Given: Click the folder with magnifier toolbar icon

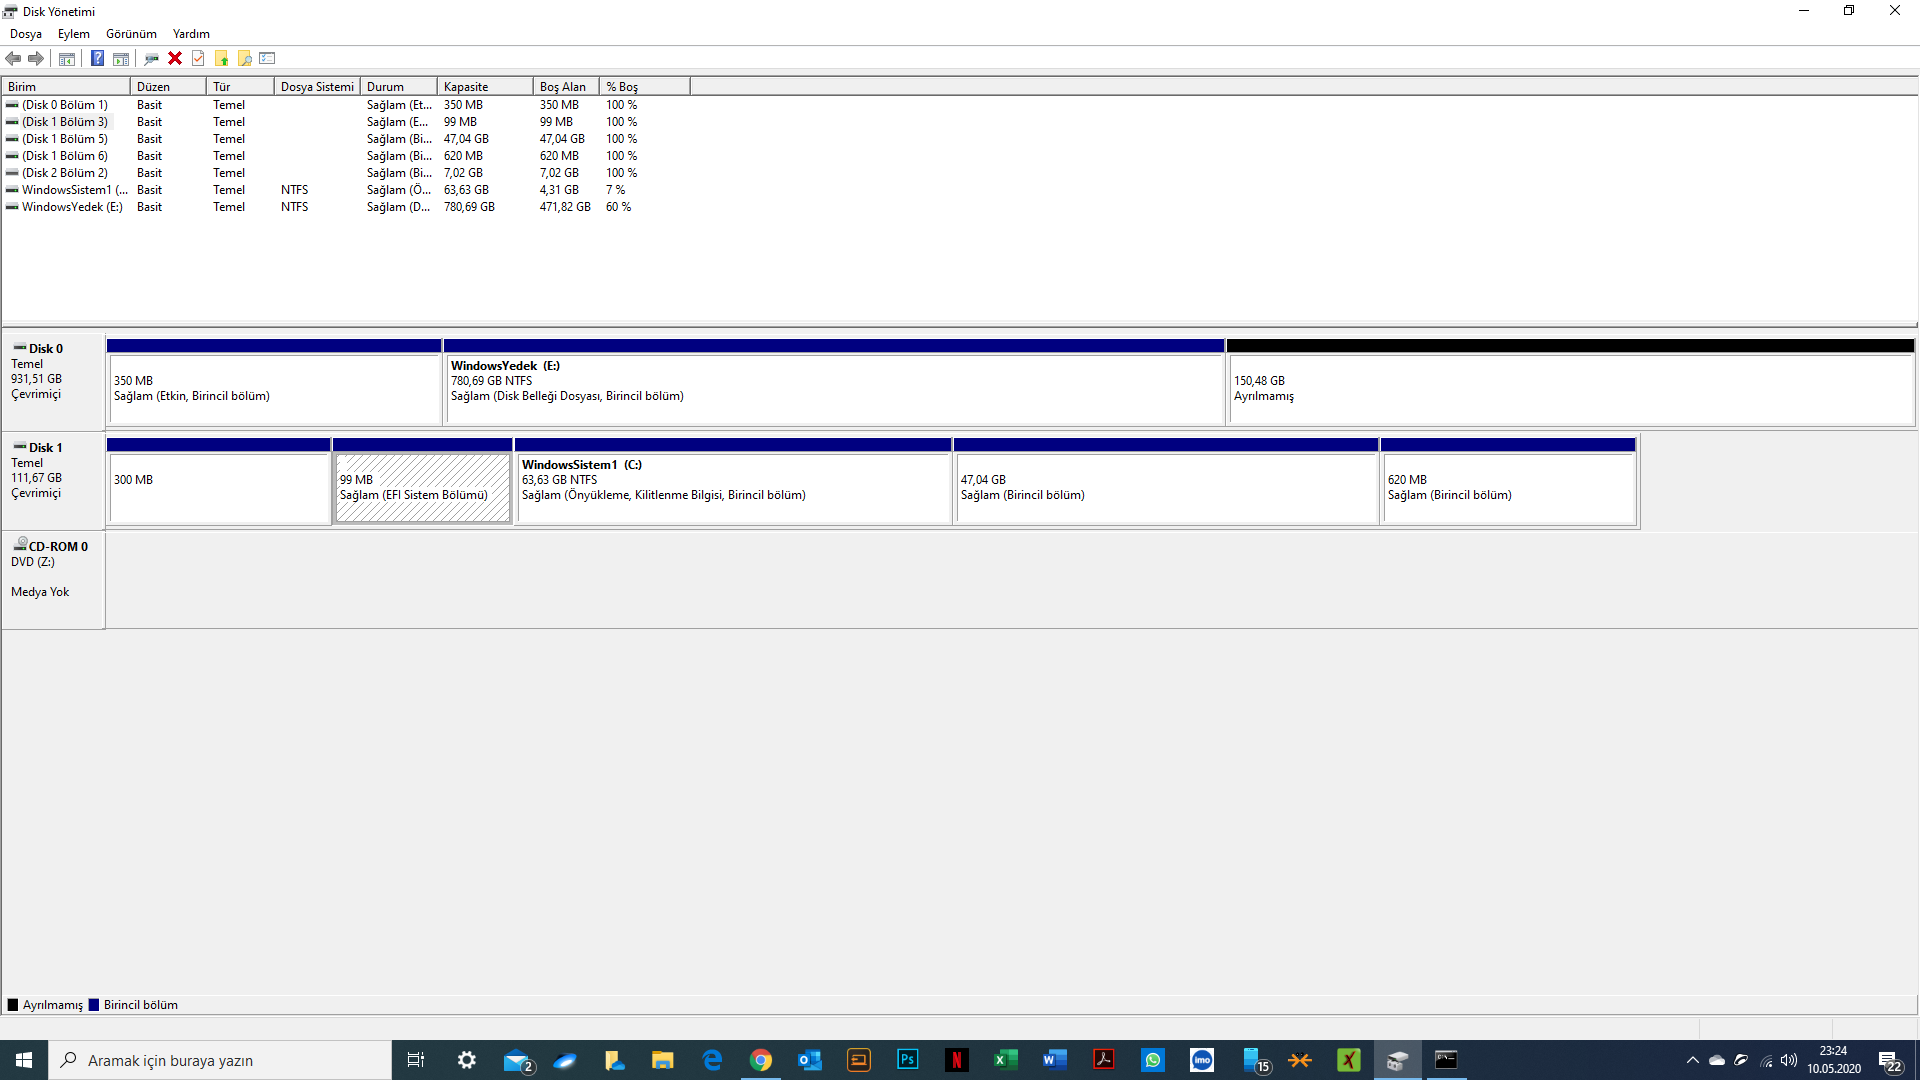Looking at the screenshot, I should pos(245,58).
